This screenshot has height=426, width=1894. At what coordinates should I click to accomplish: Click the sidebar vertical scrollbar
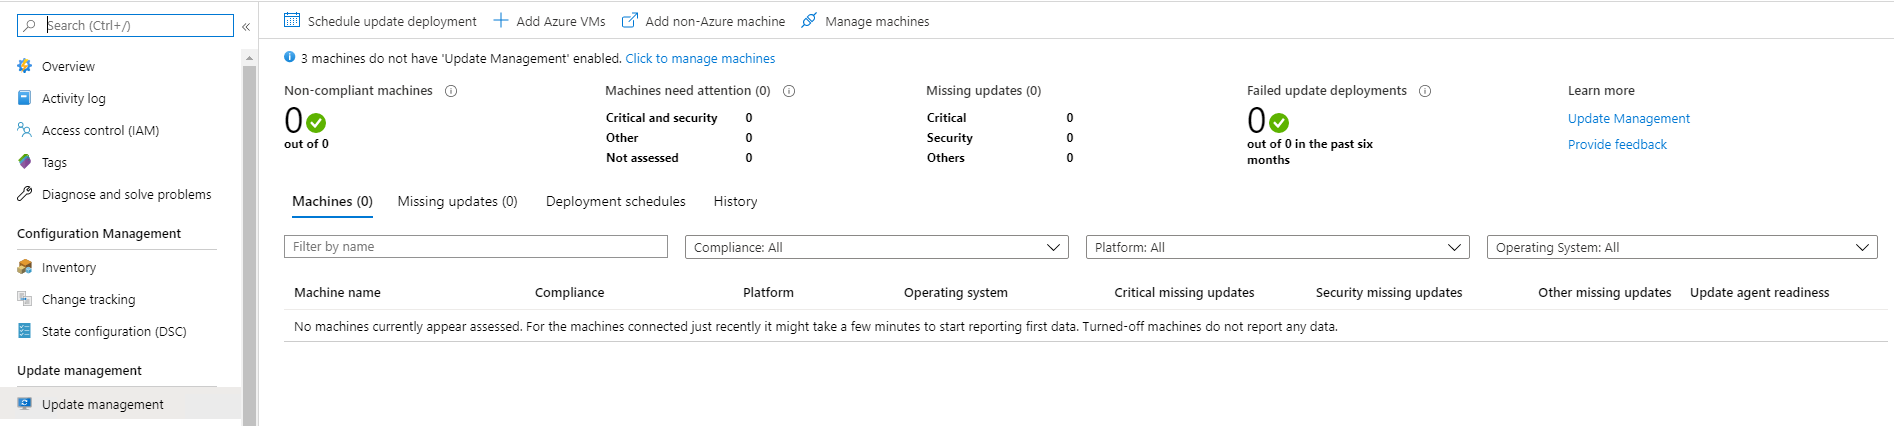[x=249, y=240]
